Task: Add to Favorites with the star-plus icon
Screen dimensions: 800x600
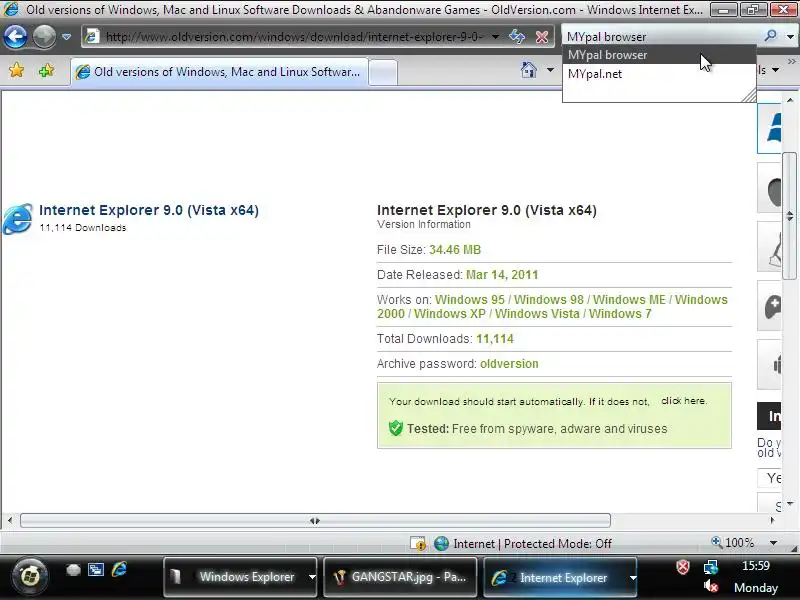Action: click(46, 70)
